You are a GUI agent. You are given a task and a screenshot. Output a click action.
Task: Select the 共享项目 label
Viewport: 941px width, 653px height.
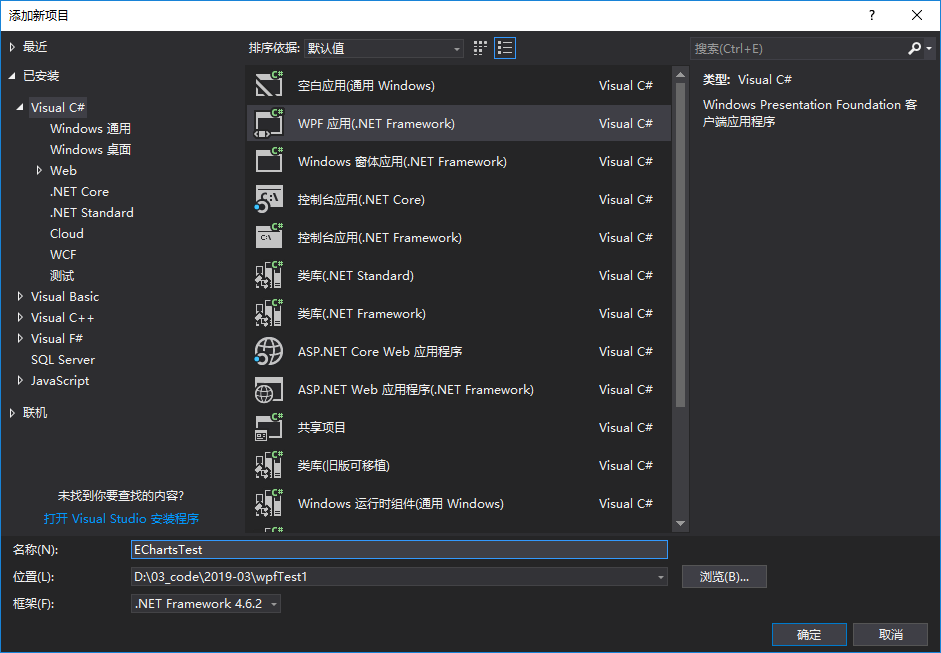click(x=322, y=427)
